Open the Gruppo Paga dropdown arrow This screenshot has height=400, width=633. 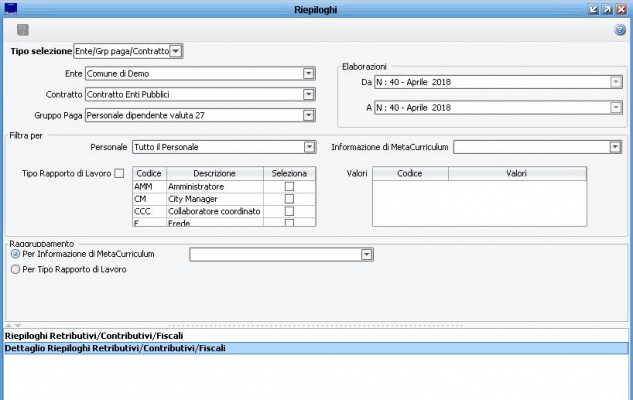308,115
